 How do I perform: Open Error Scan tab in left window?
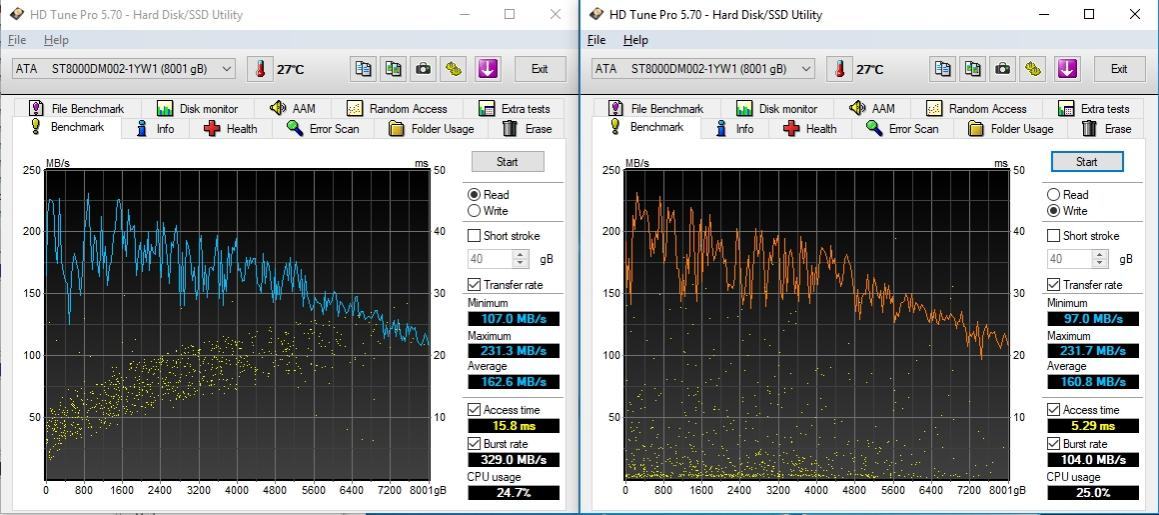(x=324, y=129)
